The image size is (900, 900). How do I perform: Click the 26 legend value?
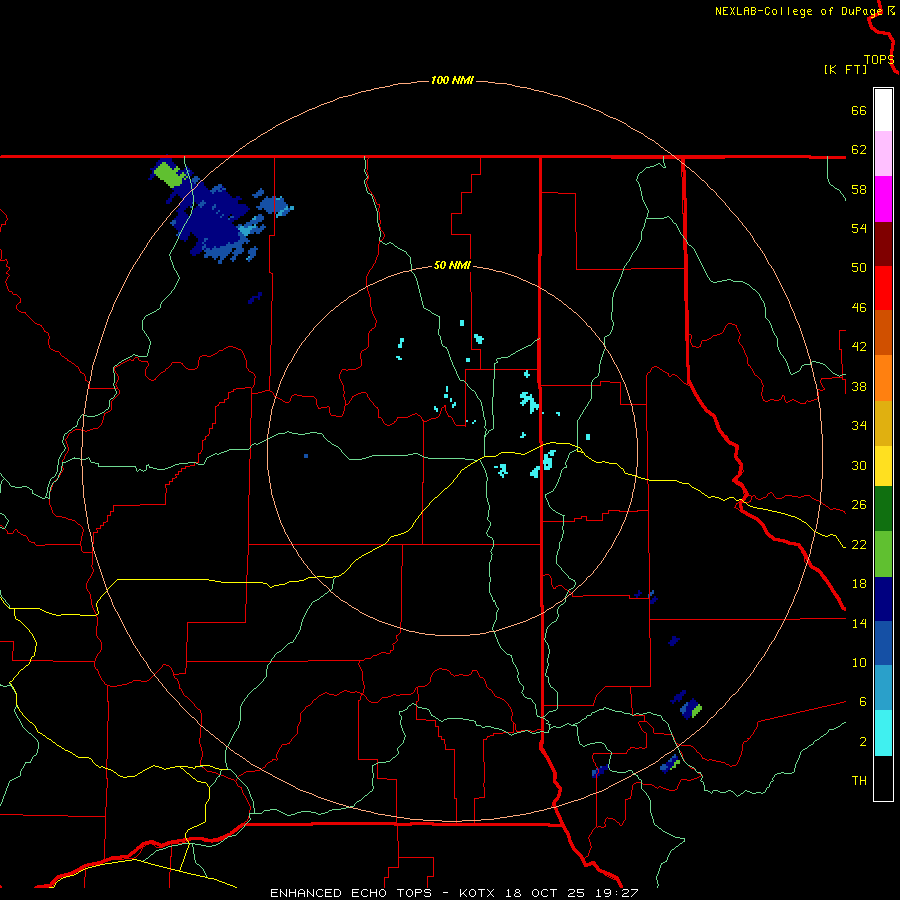859,505
